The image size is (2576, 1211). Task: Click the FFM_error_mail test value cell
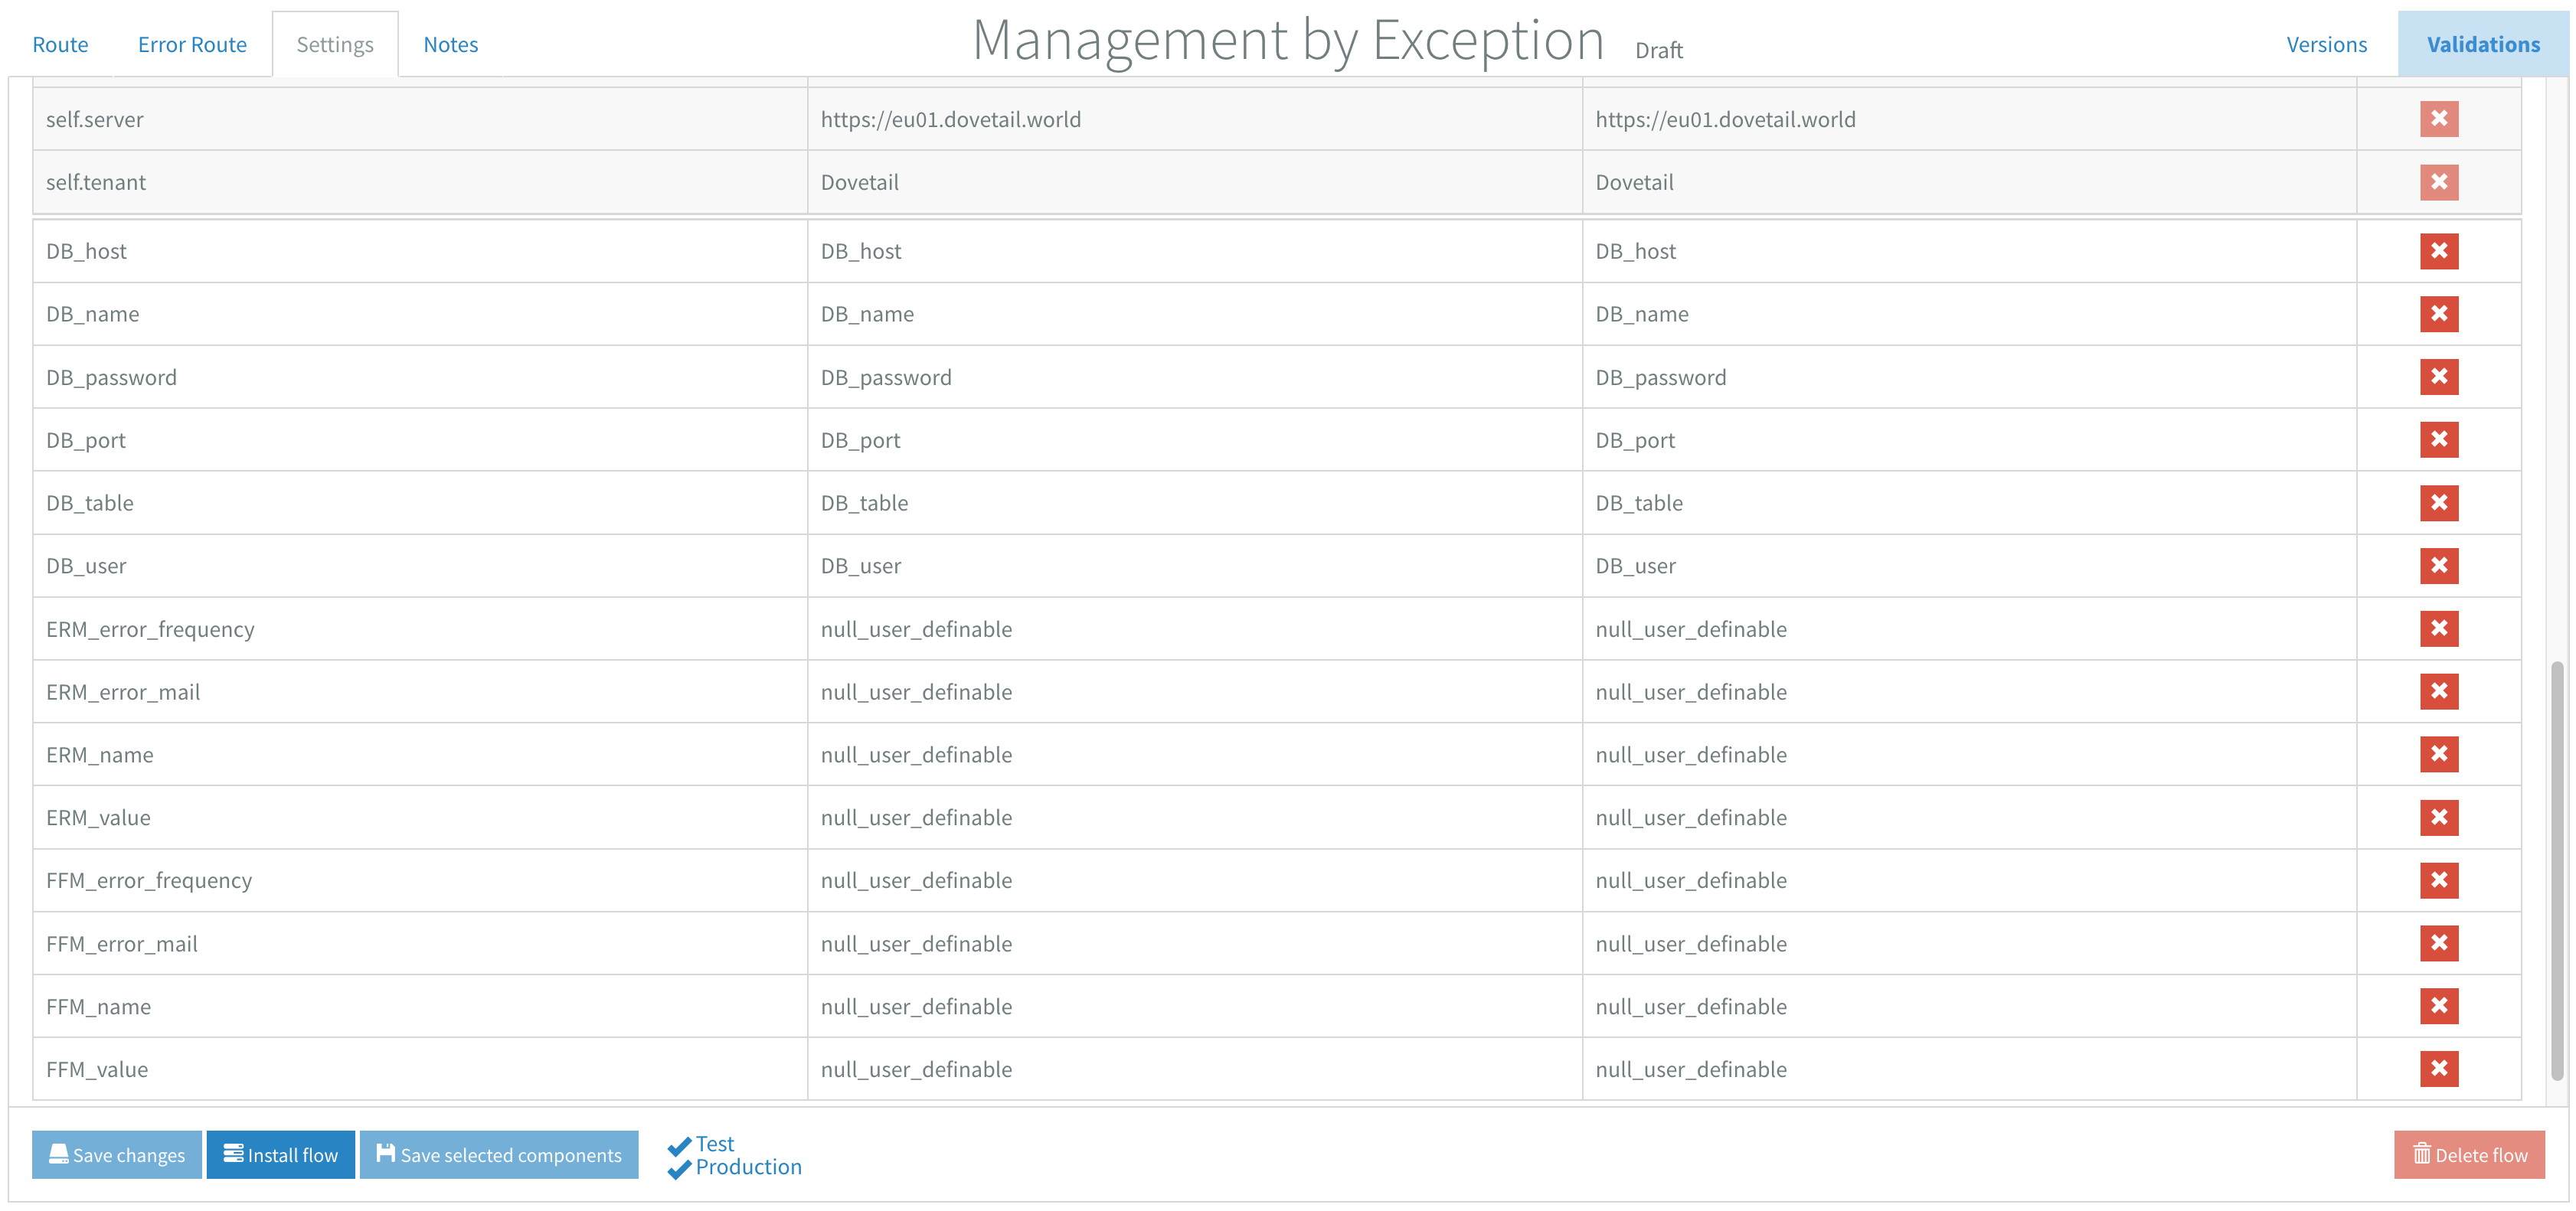[x=1194, y=944]
